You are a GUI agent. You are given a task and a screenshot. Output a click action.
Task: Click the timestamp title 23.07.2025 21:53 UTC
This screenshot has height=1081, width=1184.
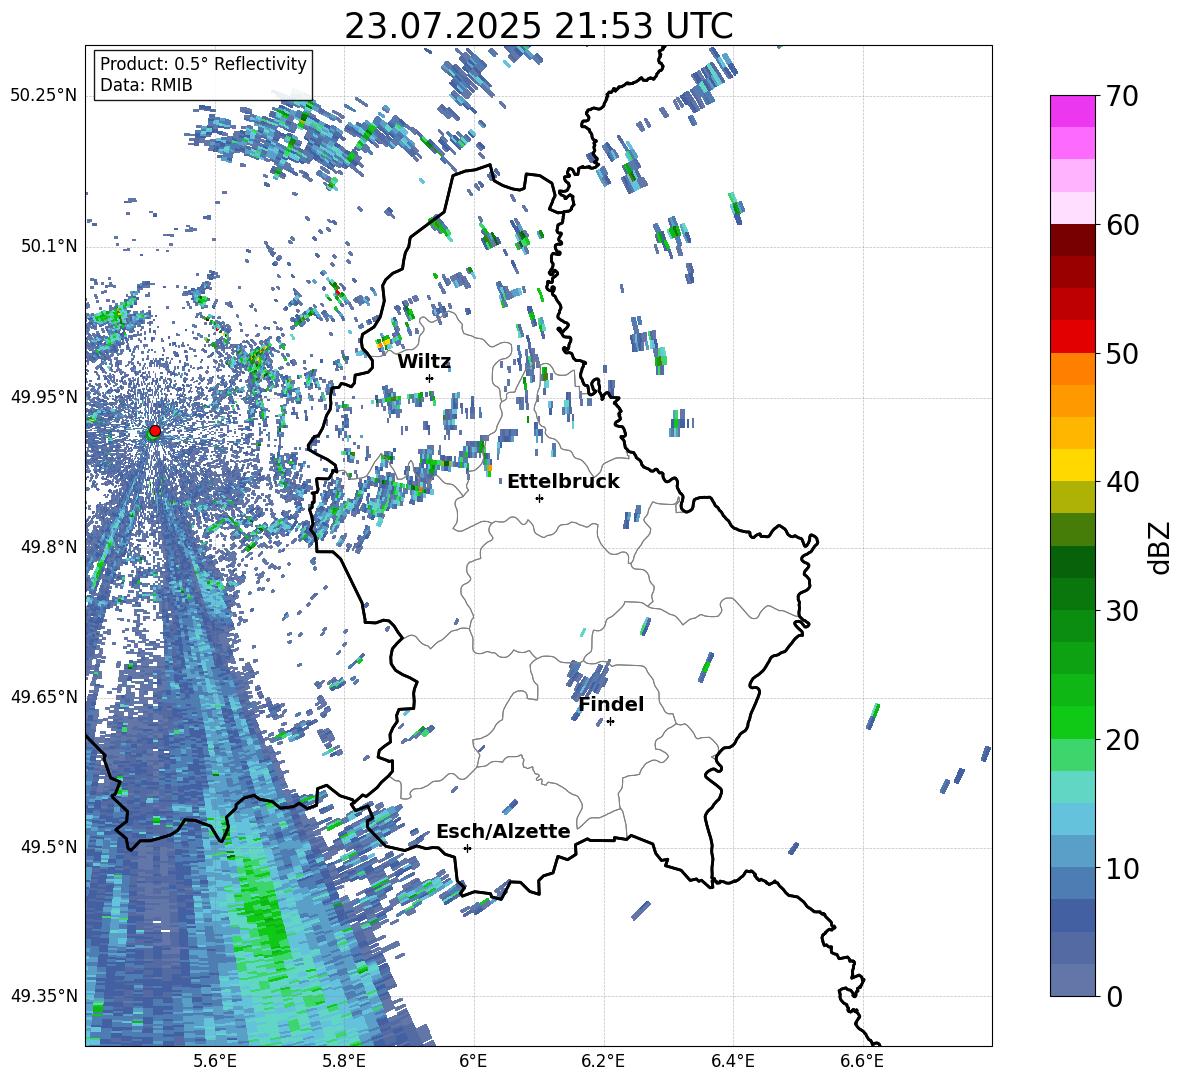coord(538,26)
